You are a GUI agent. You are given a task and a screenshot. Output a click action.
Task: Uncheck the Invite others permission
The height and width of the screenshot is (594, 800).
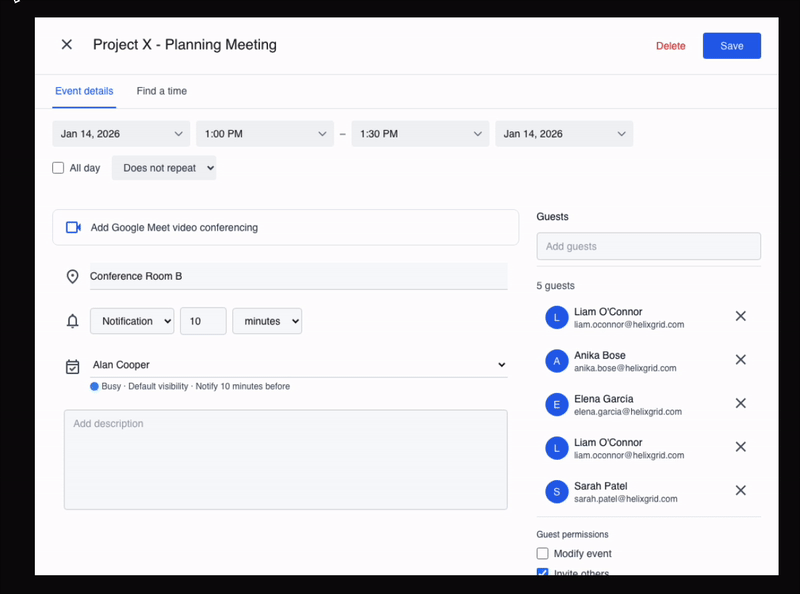(543, 573)
